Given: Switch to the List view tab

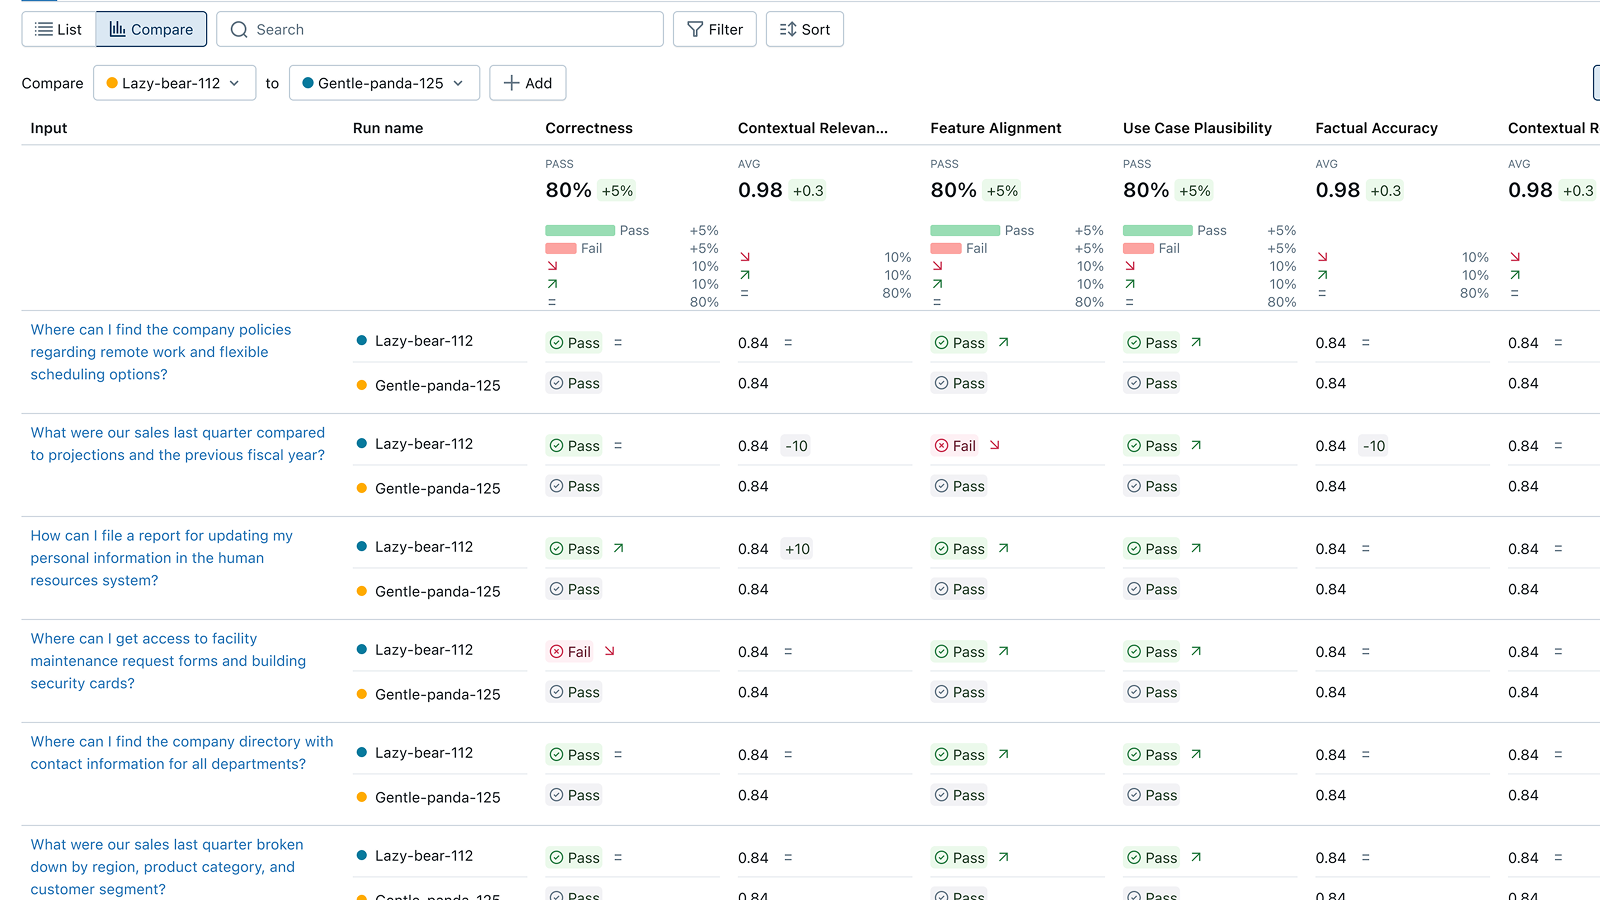Looking at the screenshot, I should point(57,29).
